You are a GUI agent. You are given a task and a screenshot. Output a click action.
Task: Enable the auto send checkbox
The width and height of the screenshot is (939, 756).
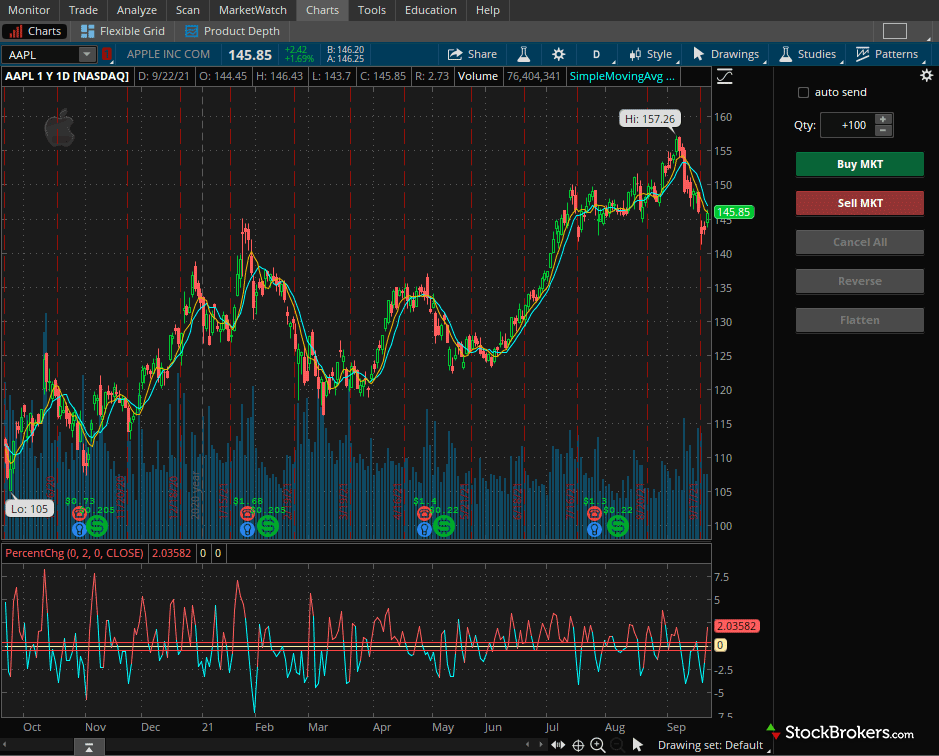pos(803,93)
